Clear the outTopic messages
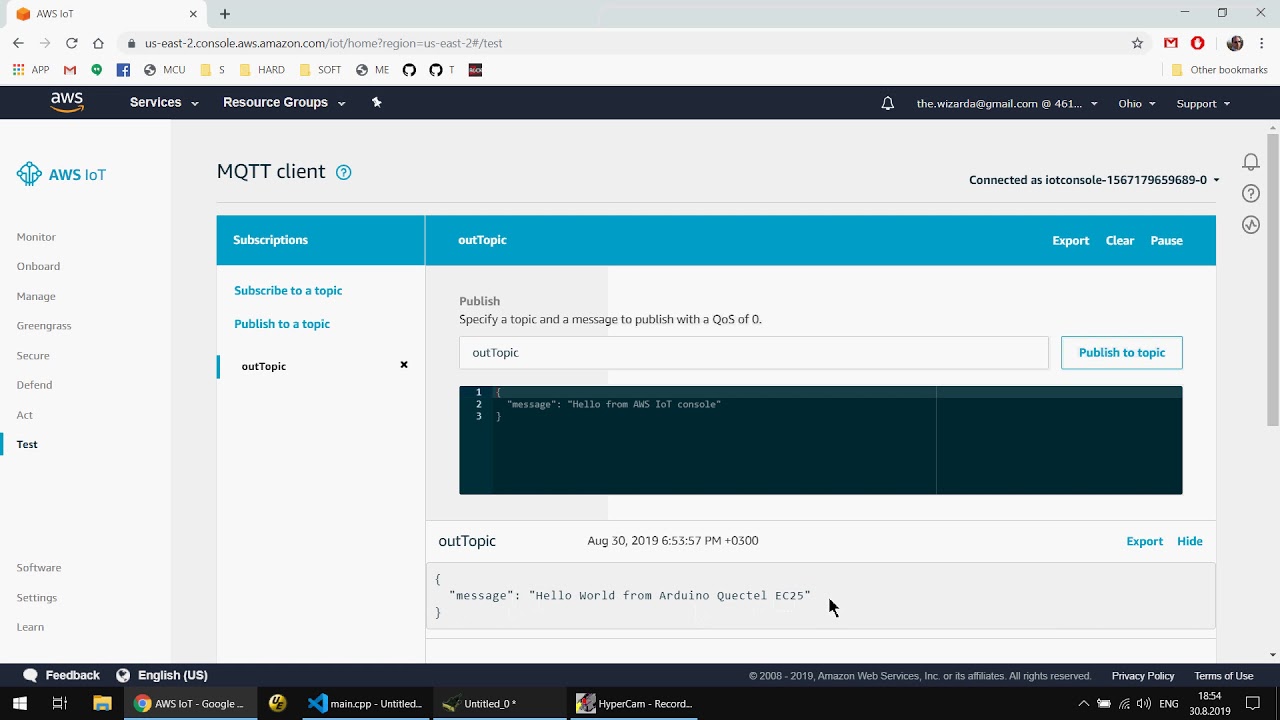 pyautogui.click(x=1120, y=240)
